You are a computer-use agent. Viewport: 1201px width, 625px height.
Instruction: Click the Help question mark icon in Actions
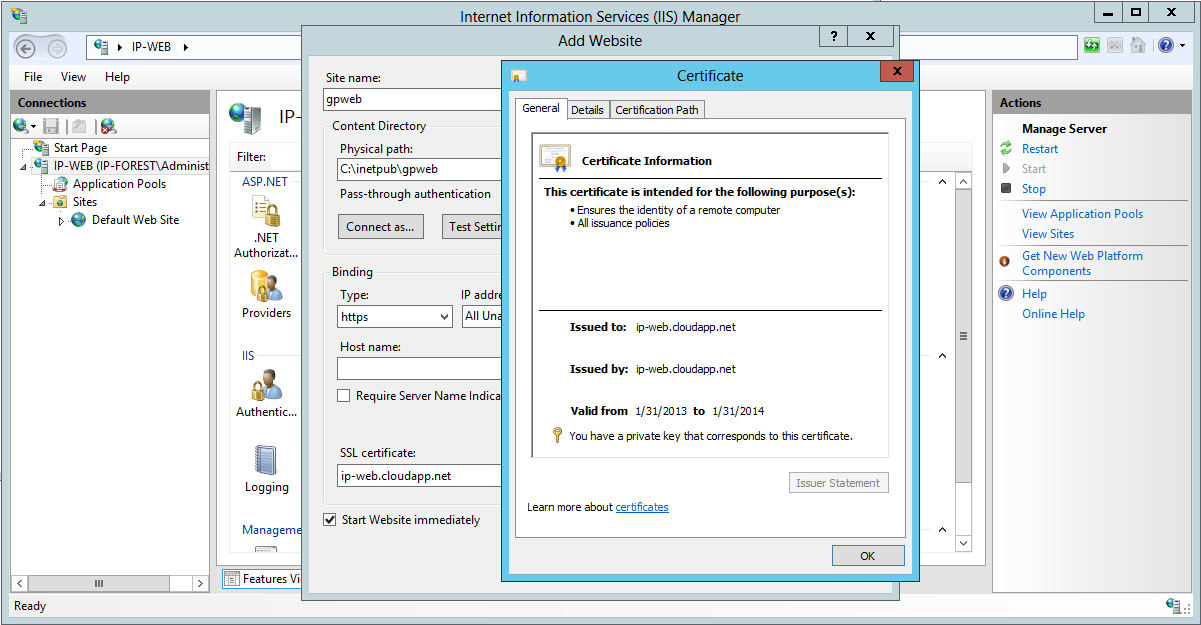pos(1006,293)
